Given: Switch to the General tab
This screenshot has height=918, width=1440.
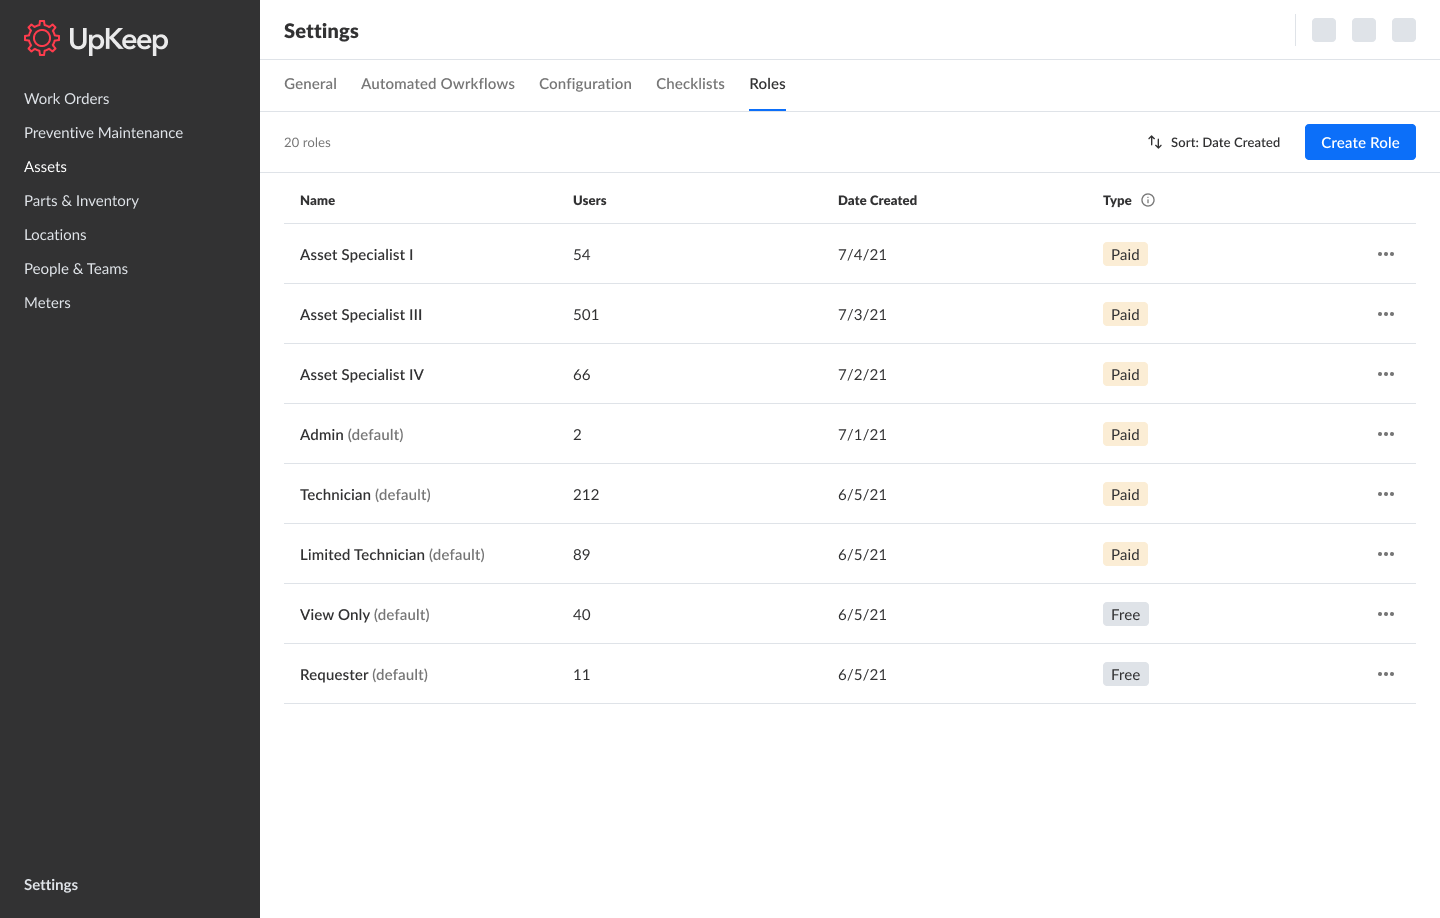Looking at the screenshot, I should click(310, 84).
